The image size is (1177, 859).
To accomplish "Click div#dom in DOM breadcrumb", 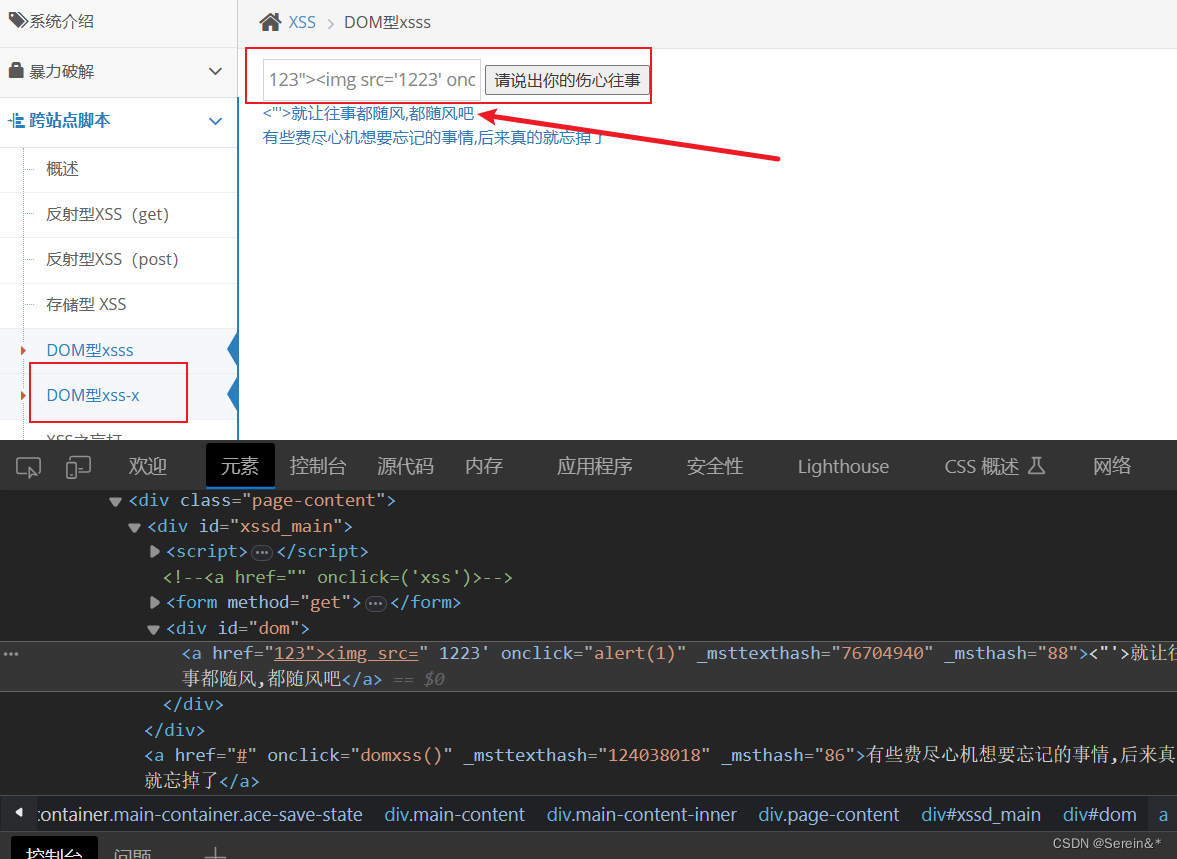I will [x=1100, y=815].
